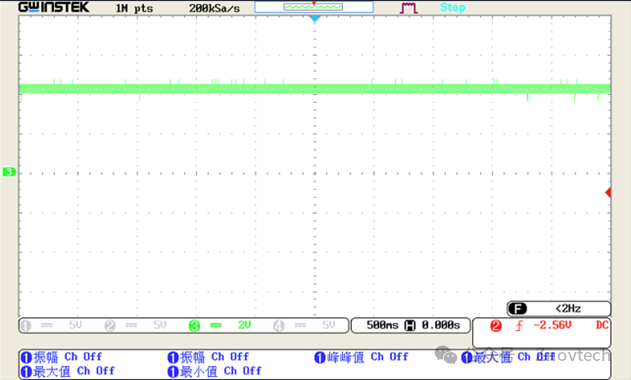Click the horizontal H position icon
The height and width of the screenshot is (380, 631).
coord(410,325)
